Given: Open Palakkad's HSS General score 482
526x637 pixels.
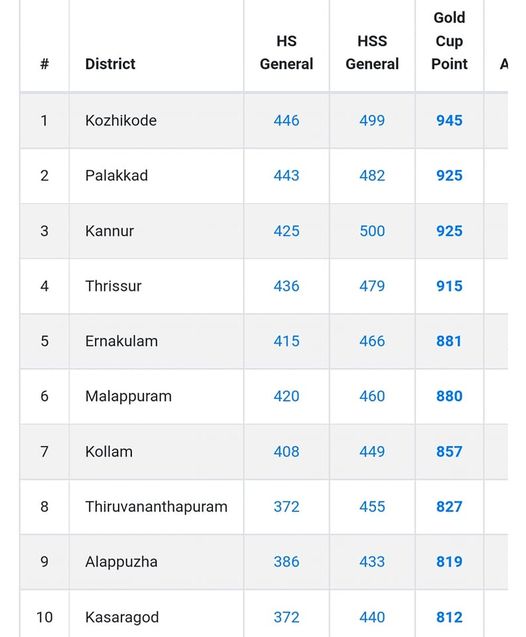Looking at the screenshot, I should pos(372,176).
